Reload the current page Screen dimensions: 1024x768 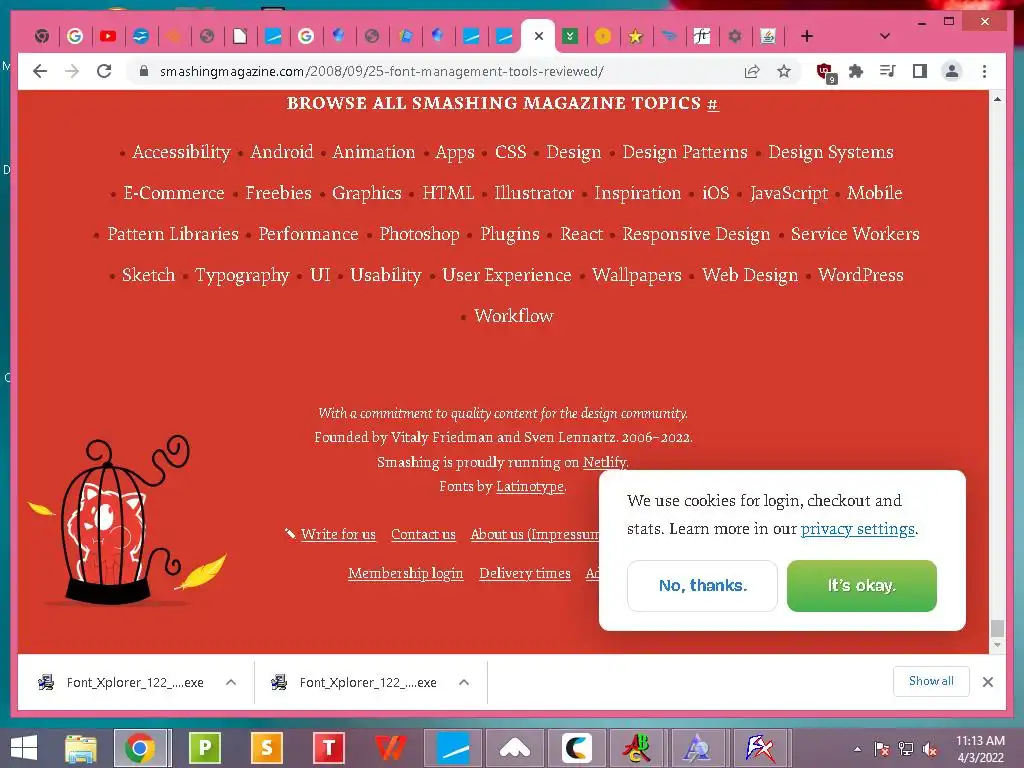tap(104, 71)
